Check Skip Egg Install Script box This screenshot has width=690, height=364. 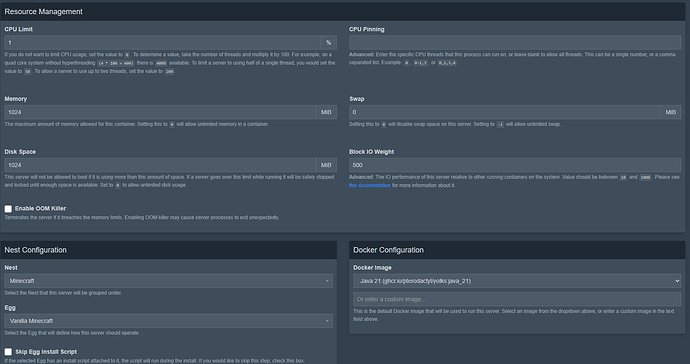click(8, 352)
